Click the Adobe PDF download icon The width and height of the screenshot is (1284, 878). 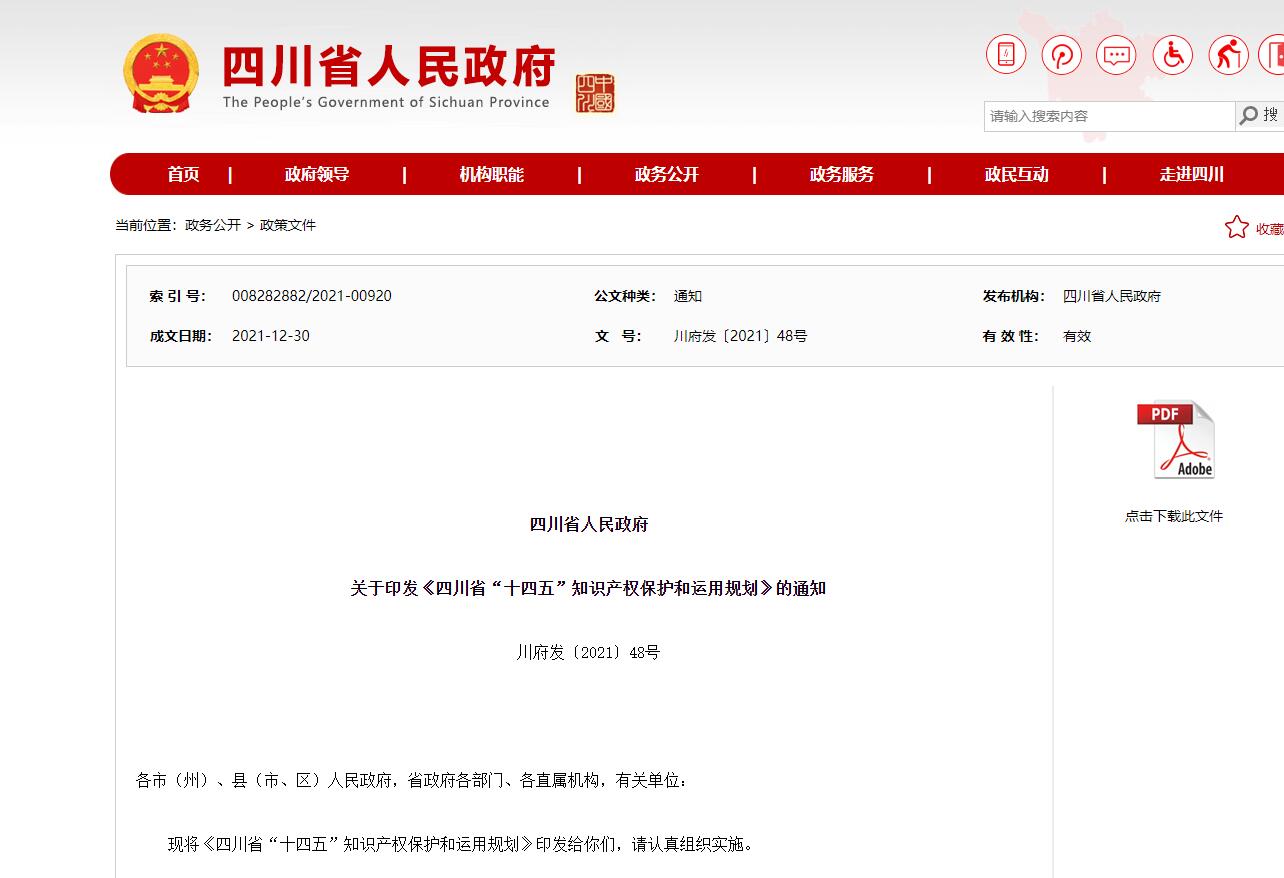(1175, 440)
